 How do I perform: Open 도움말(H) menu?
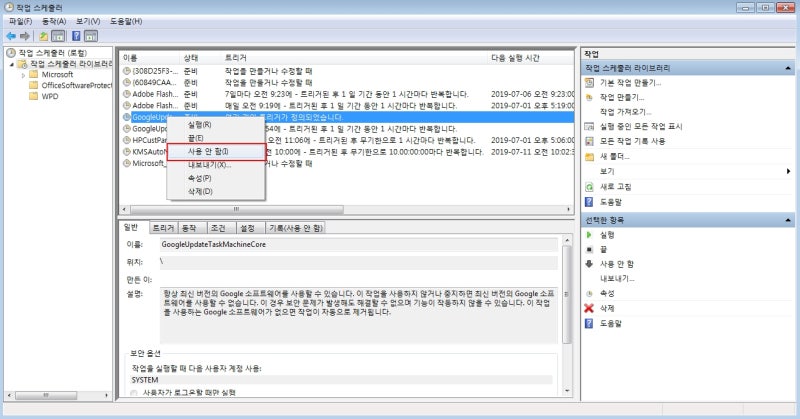tap(126, 21)
